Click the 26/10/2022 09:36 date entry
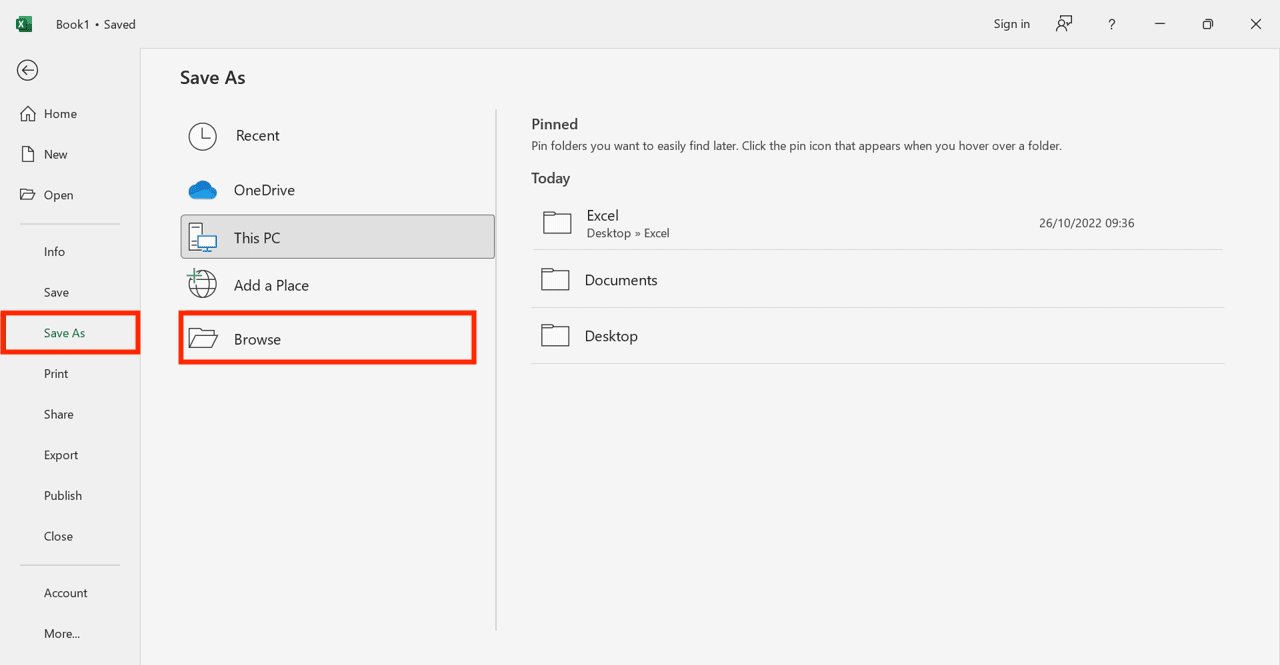This screenshot has height=665, width=1280. (1086, 223)
